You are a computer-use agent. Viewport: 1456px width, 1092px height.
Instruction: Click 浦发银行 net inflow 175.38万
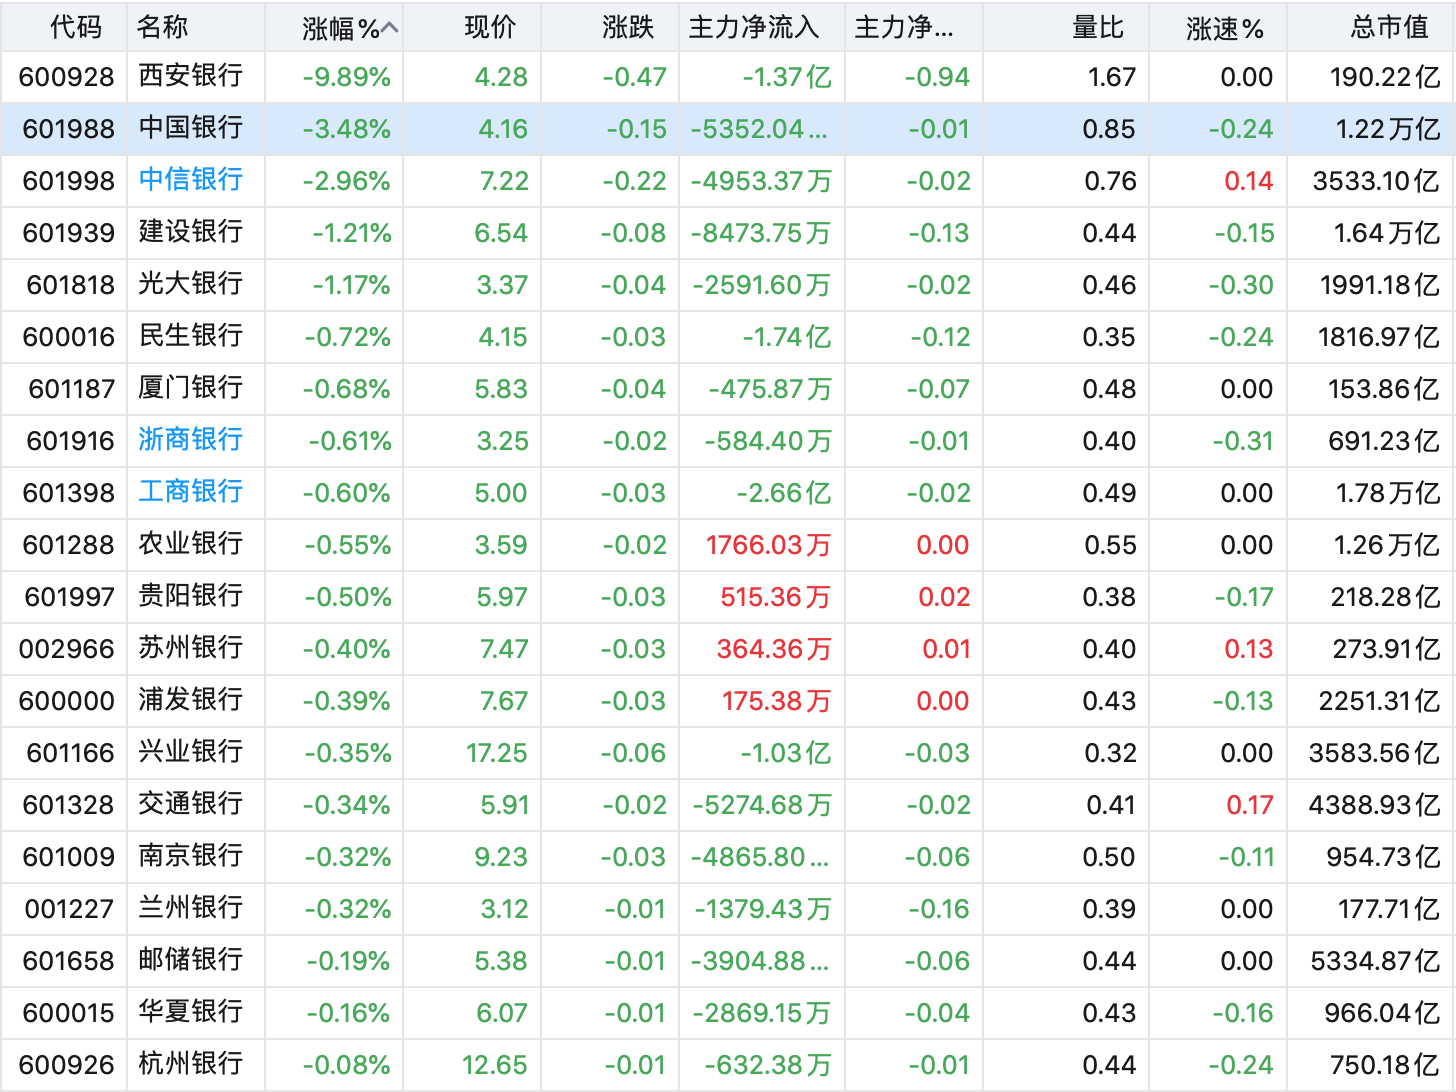point(776,701)
